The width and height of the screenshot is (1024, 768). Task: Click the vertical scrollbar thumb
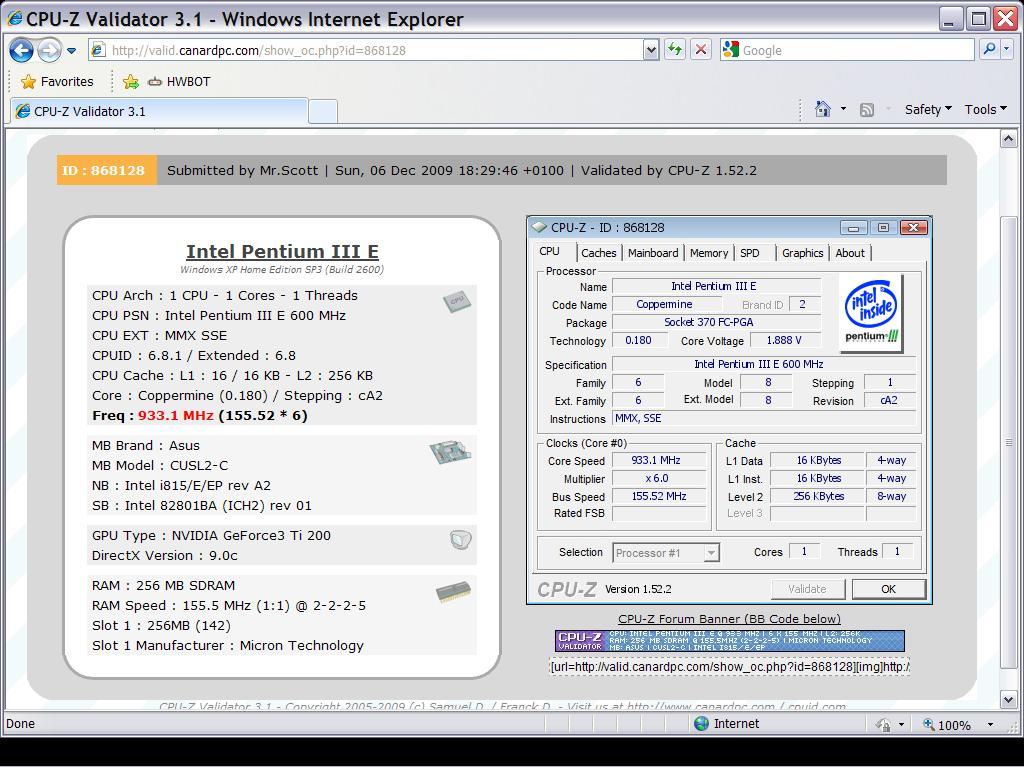(x=1008, y=441)
